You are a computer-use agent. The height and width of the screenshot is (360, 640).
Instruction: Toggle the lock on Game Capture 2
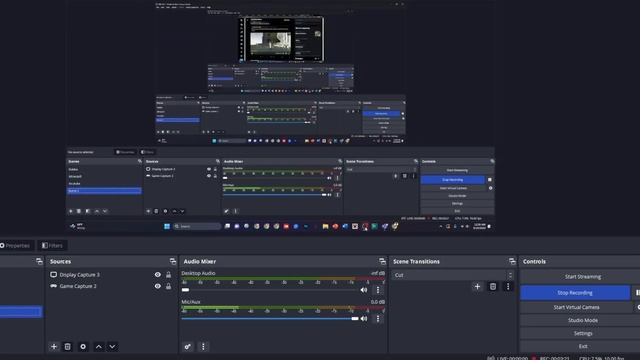pos(168,286)
